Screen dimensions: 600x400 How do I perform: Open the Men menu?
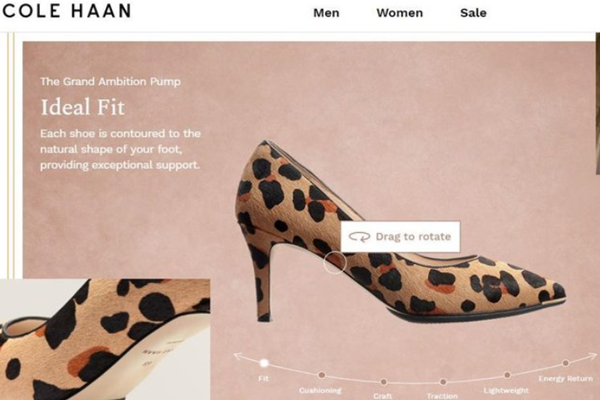coord(326,13)
